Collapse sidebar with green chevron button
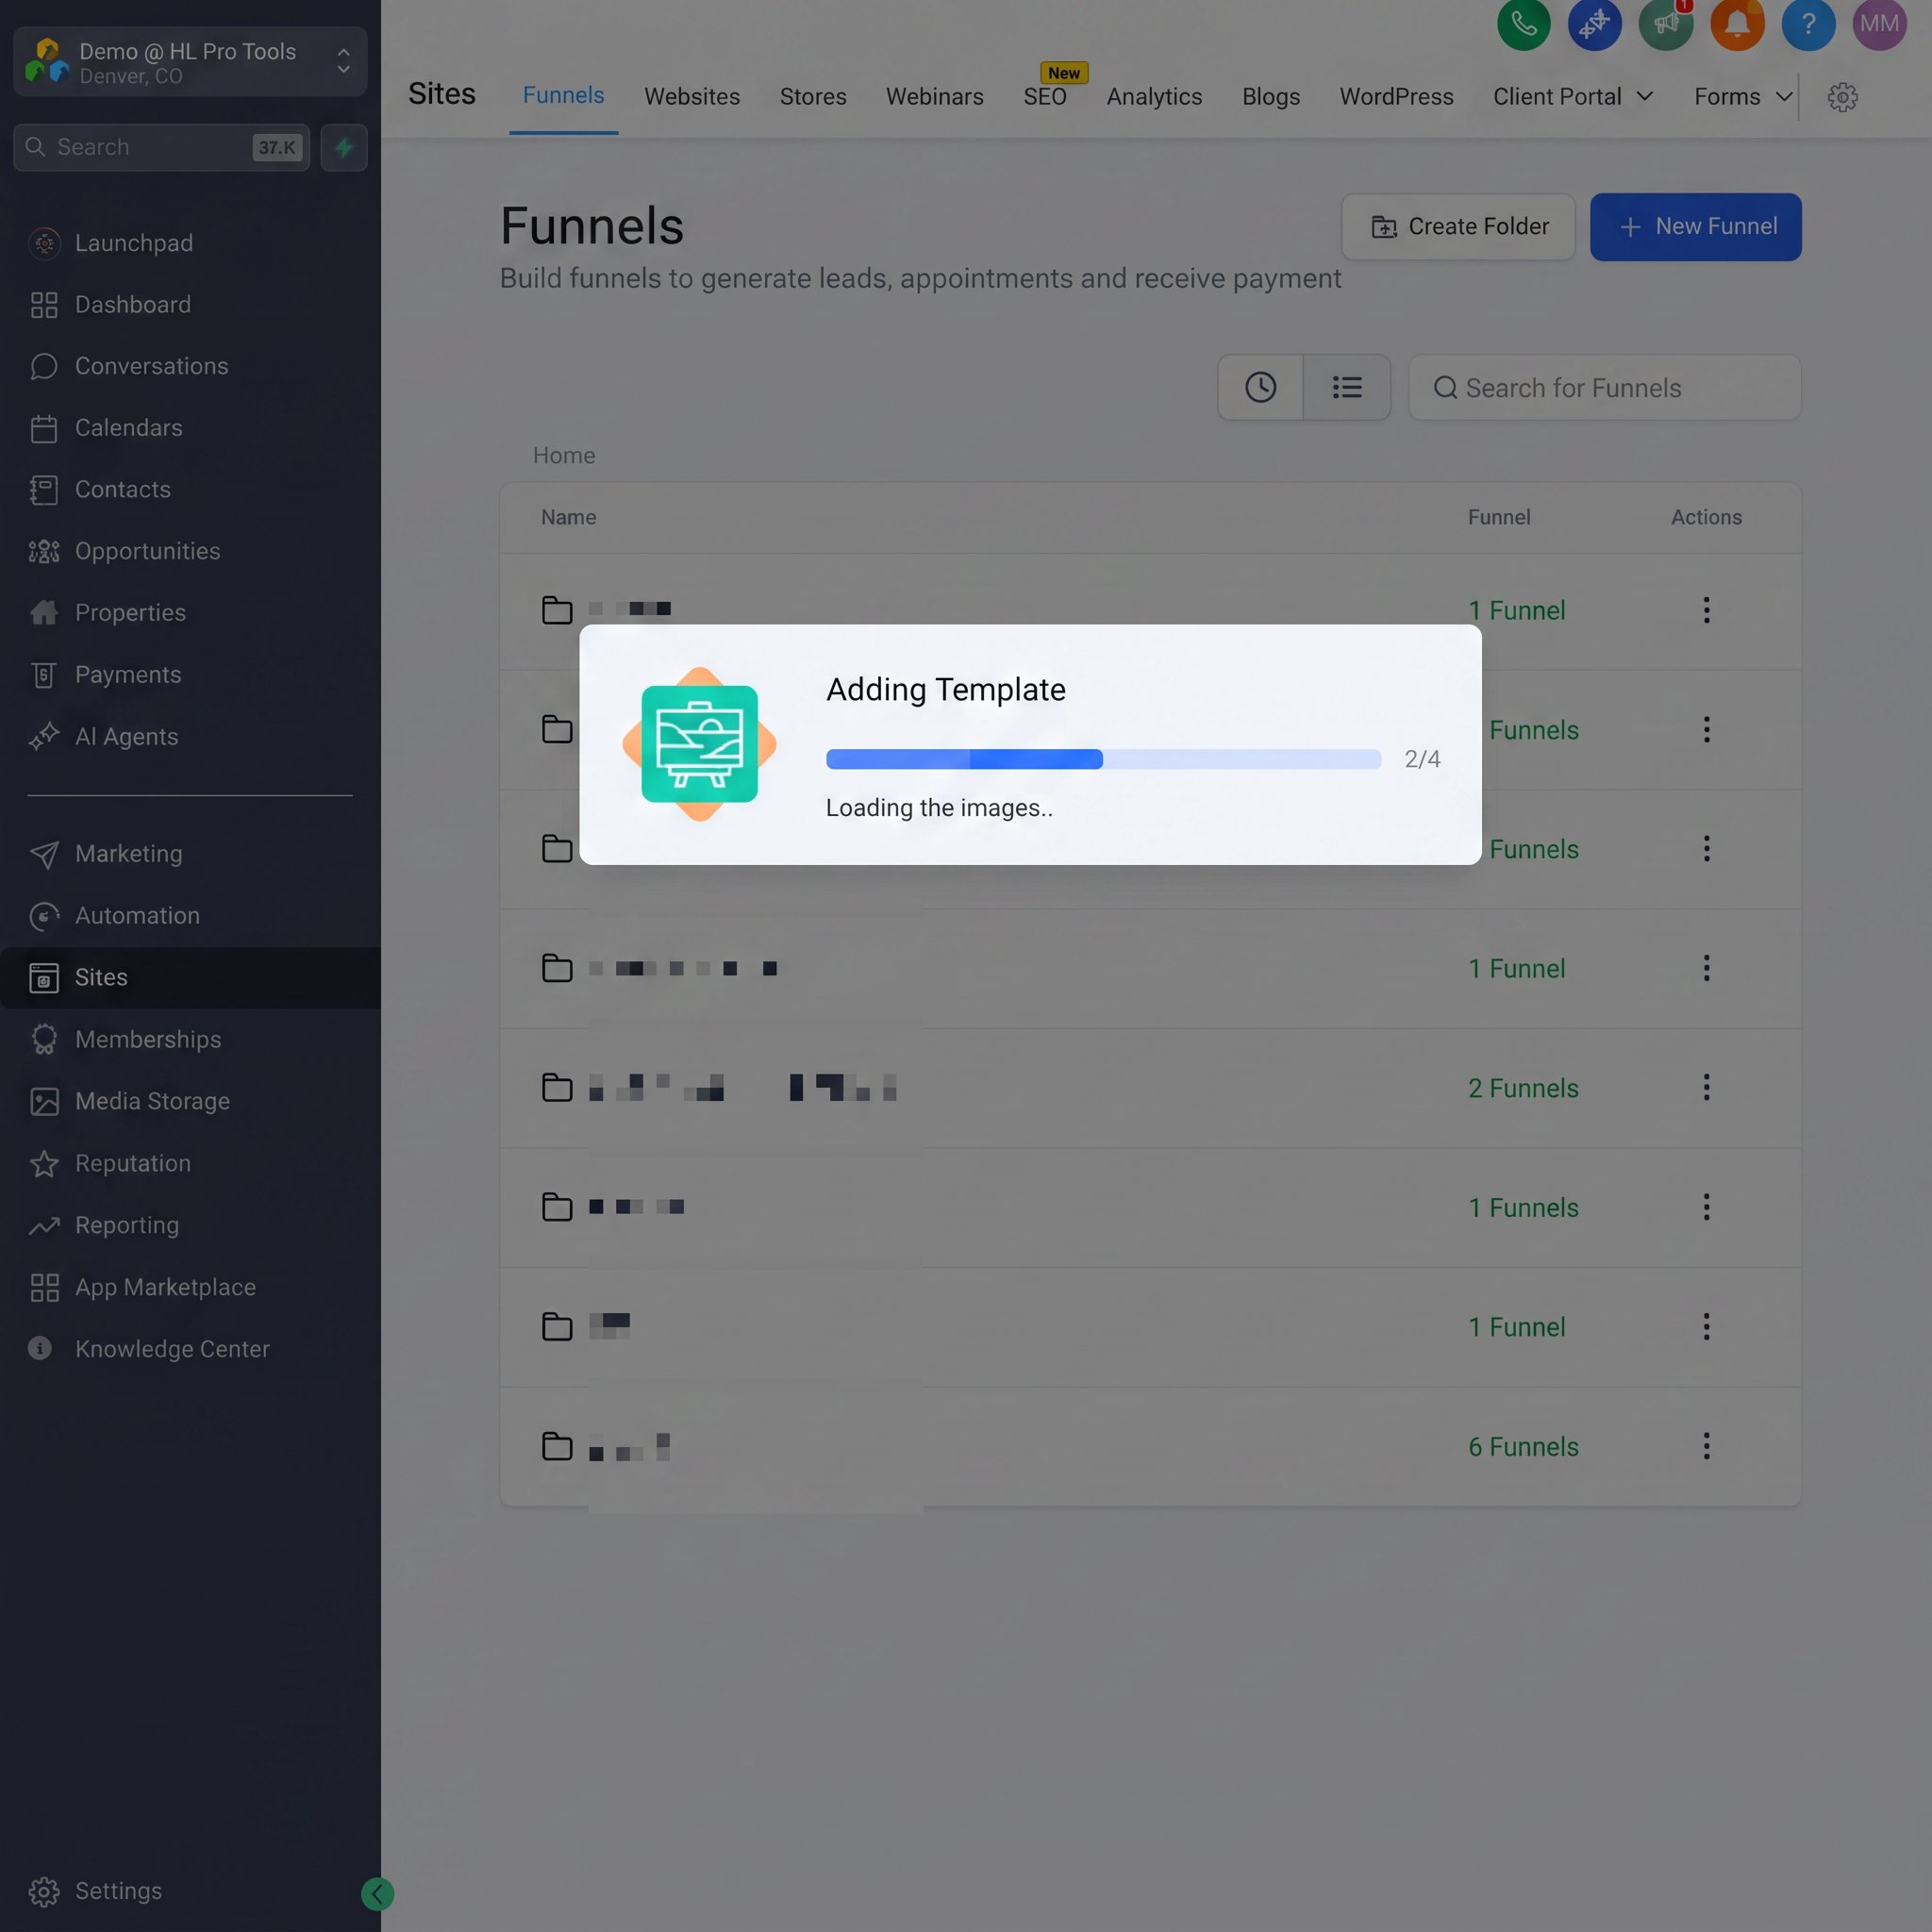 point(377,1893)
